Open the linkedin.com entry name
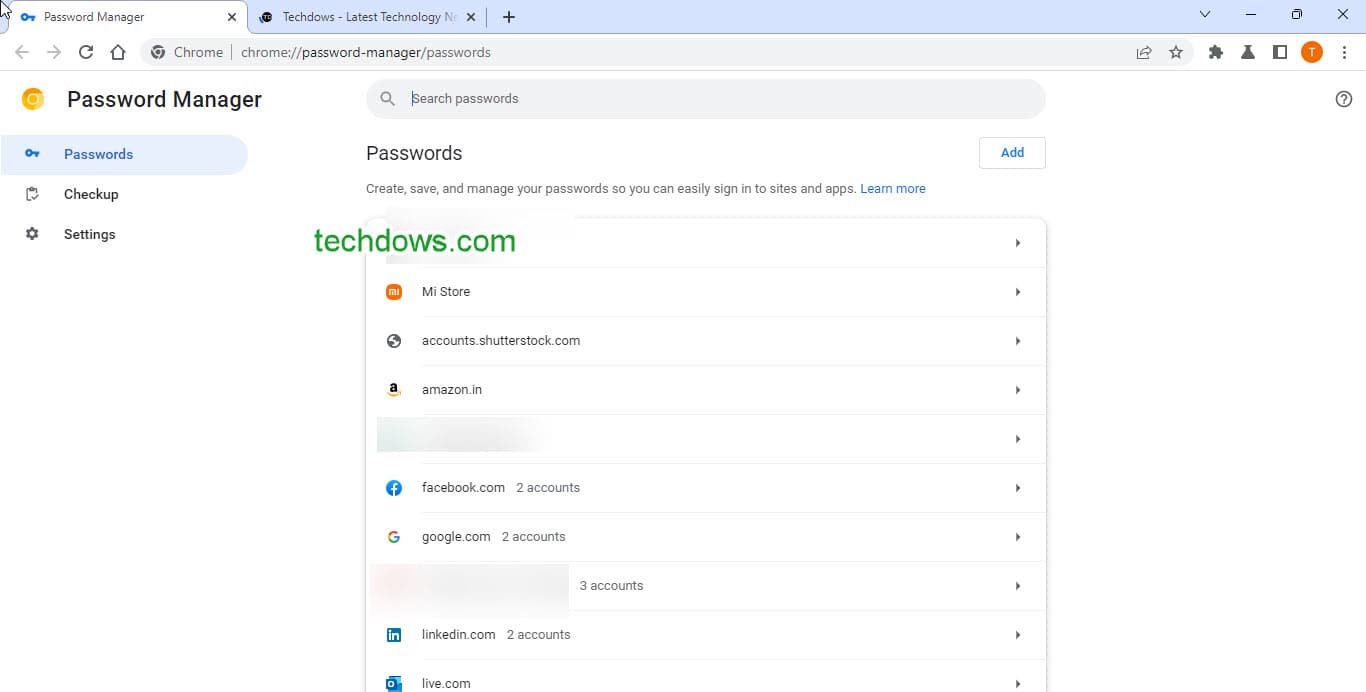 [x=459, y=635]
